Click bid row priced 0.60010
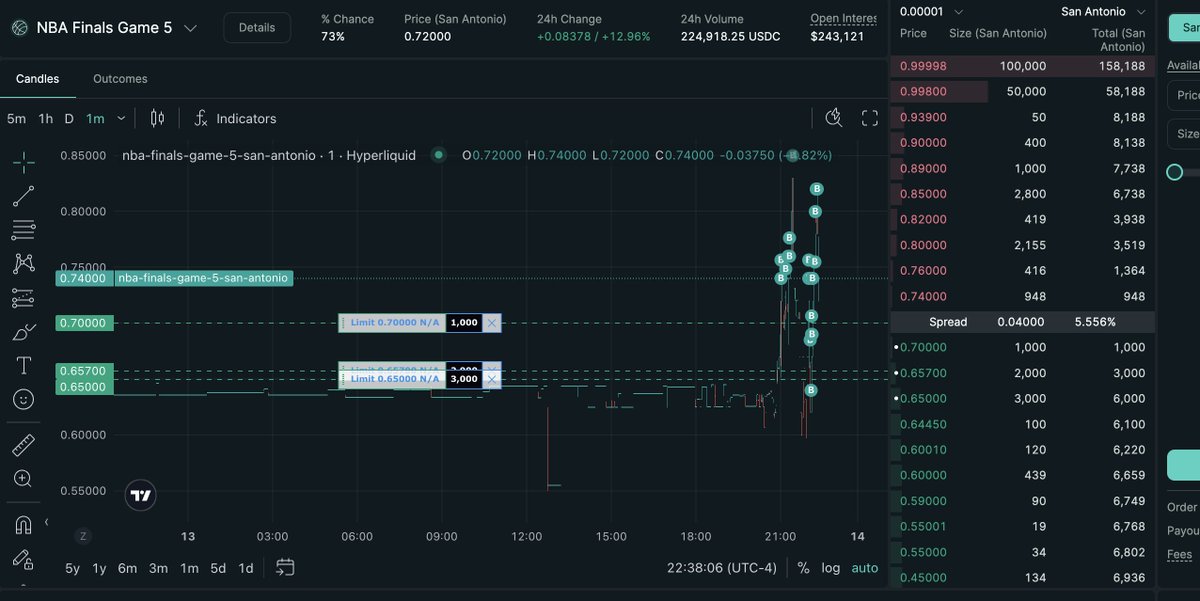This screenshot has height=601, width=1200. (x=1022, y=450)
